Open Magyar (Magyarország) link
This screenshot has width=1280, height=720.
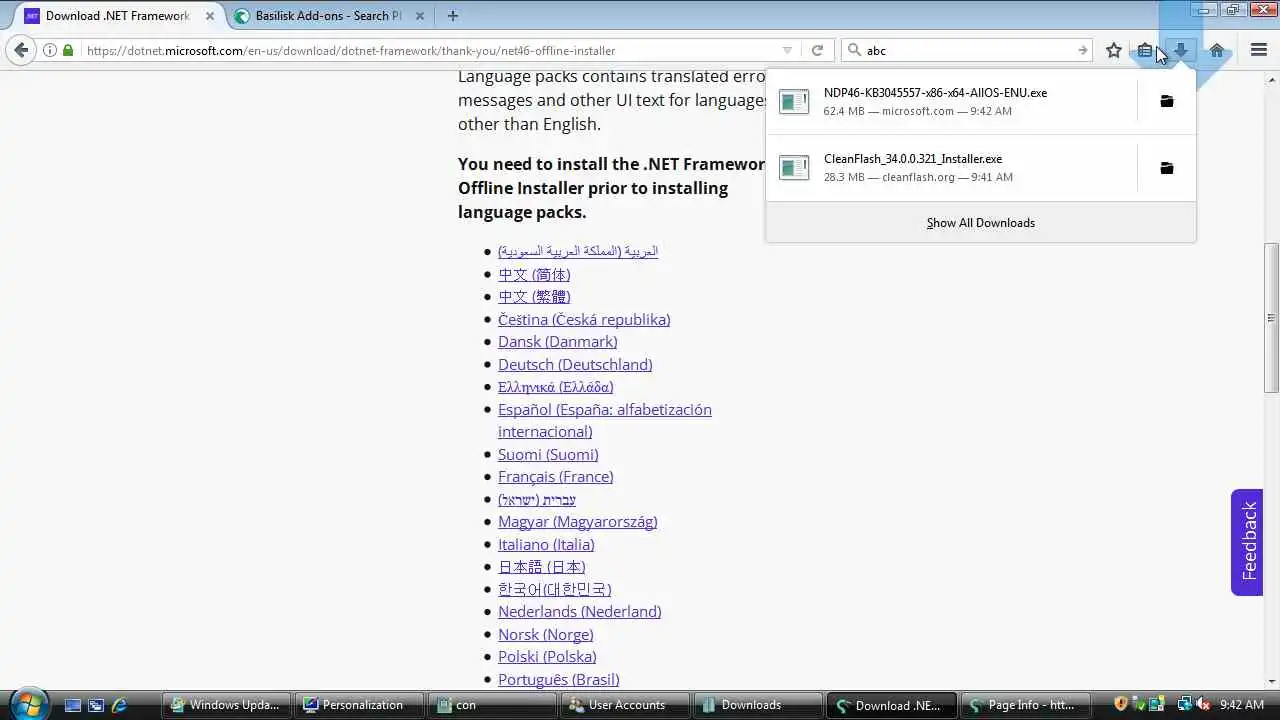coord(578,522)
